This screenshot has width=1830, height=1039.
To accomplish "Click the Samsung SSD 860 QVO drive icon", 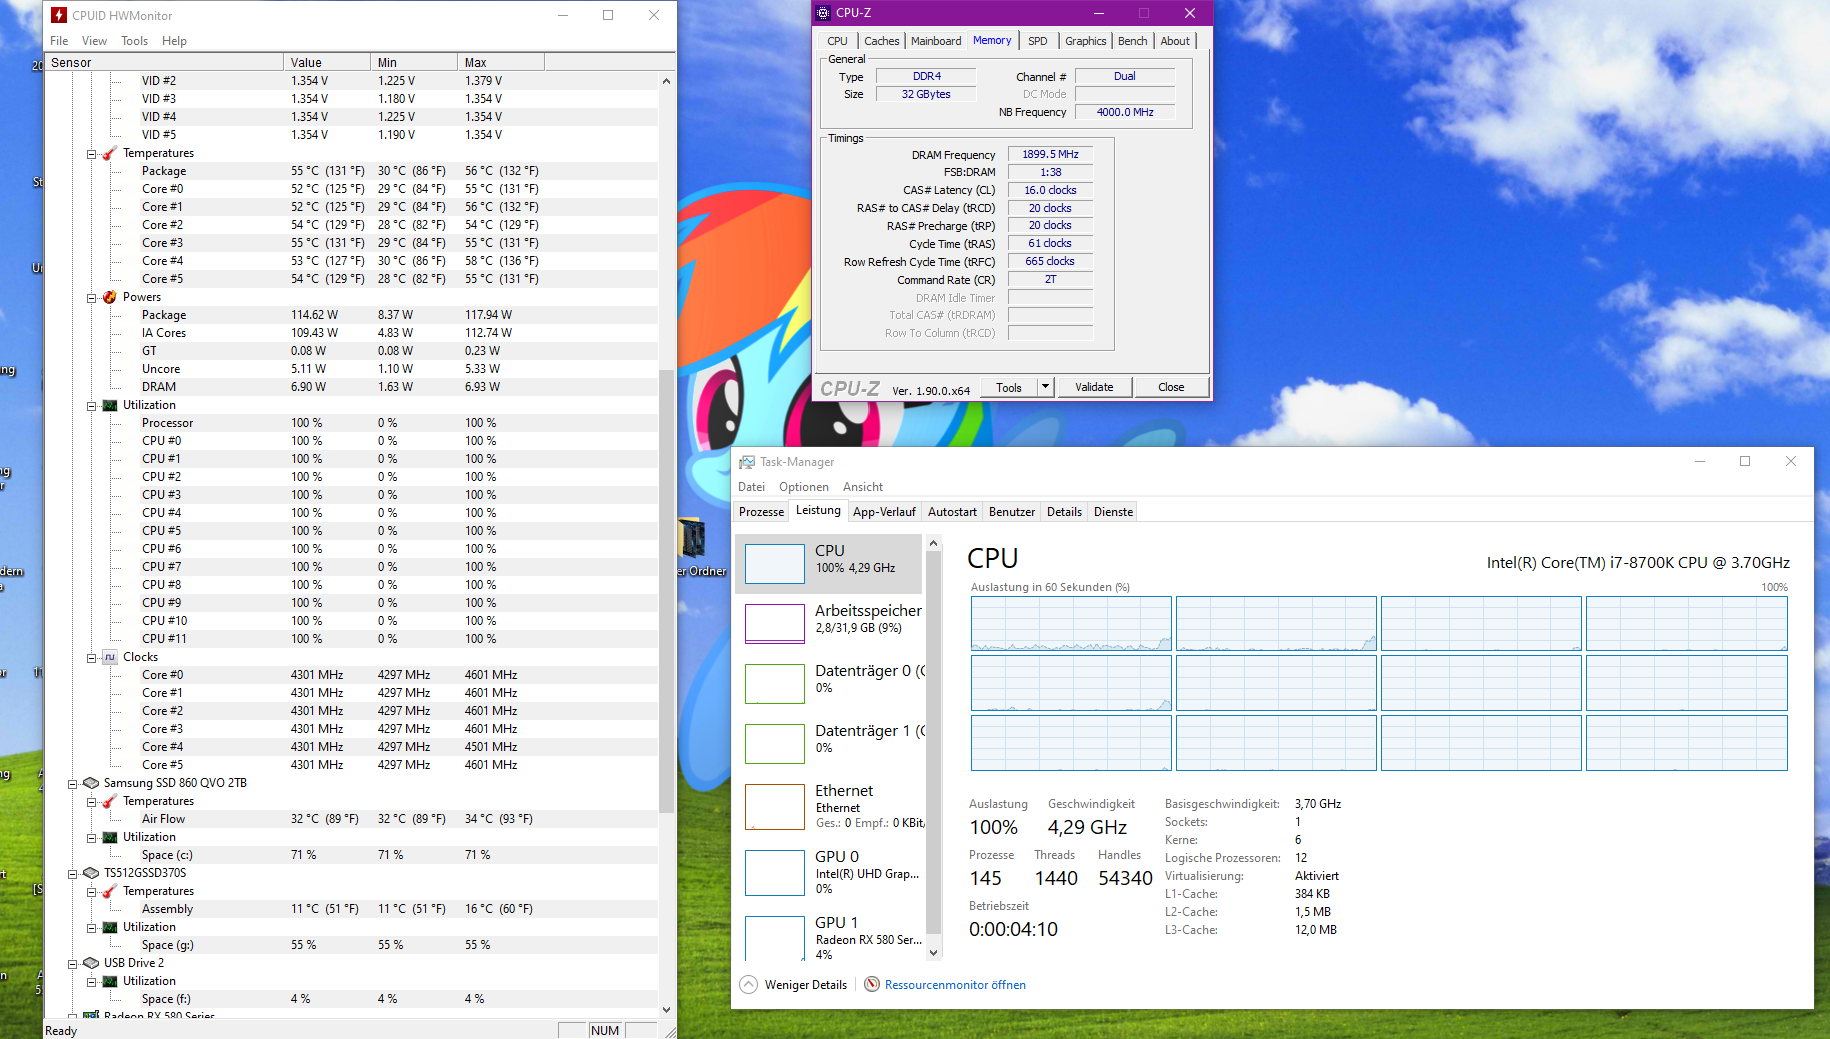I will point(91,783).
